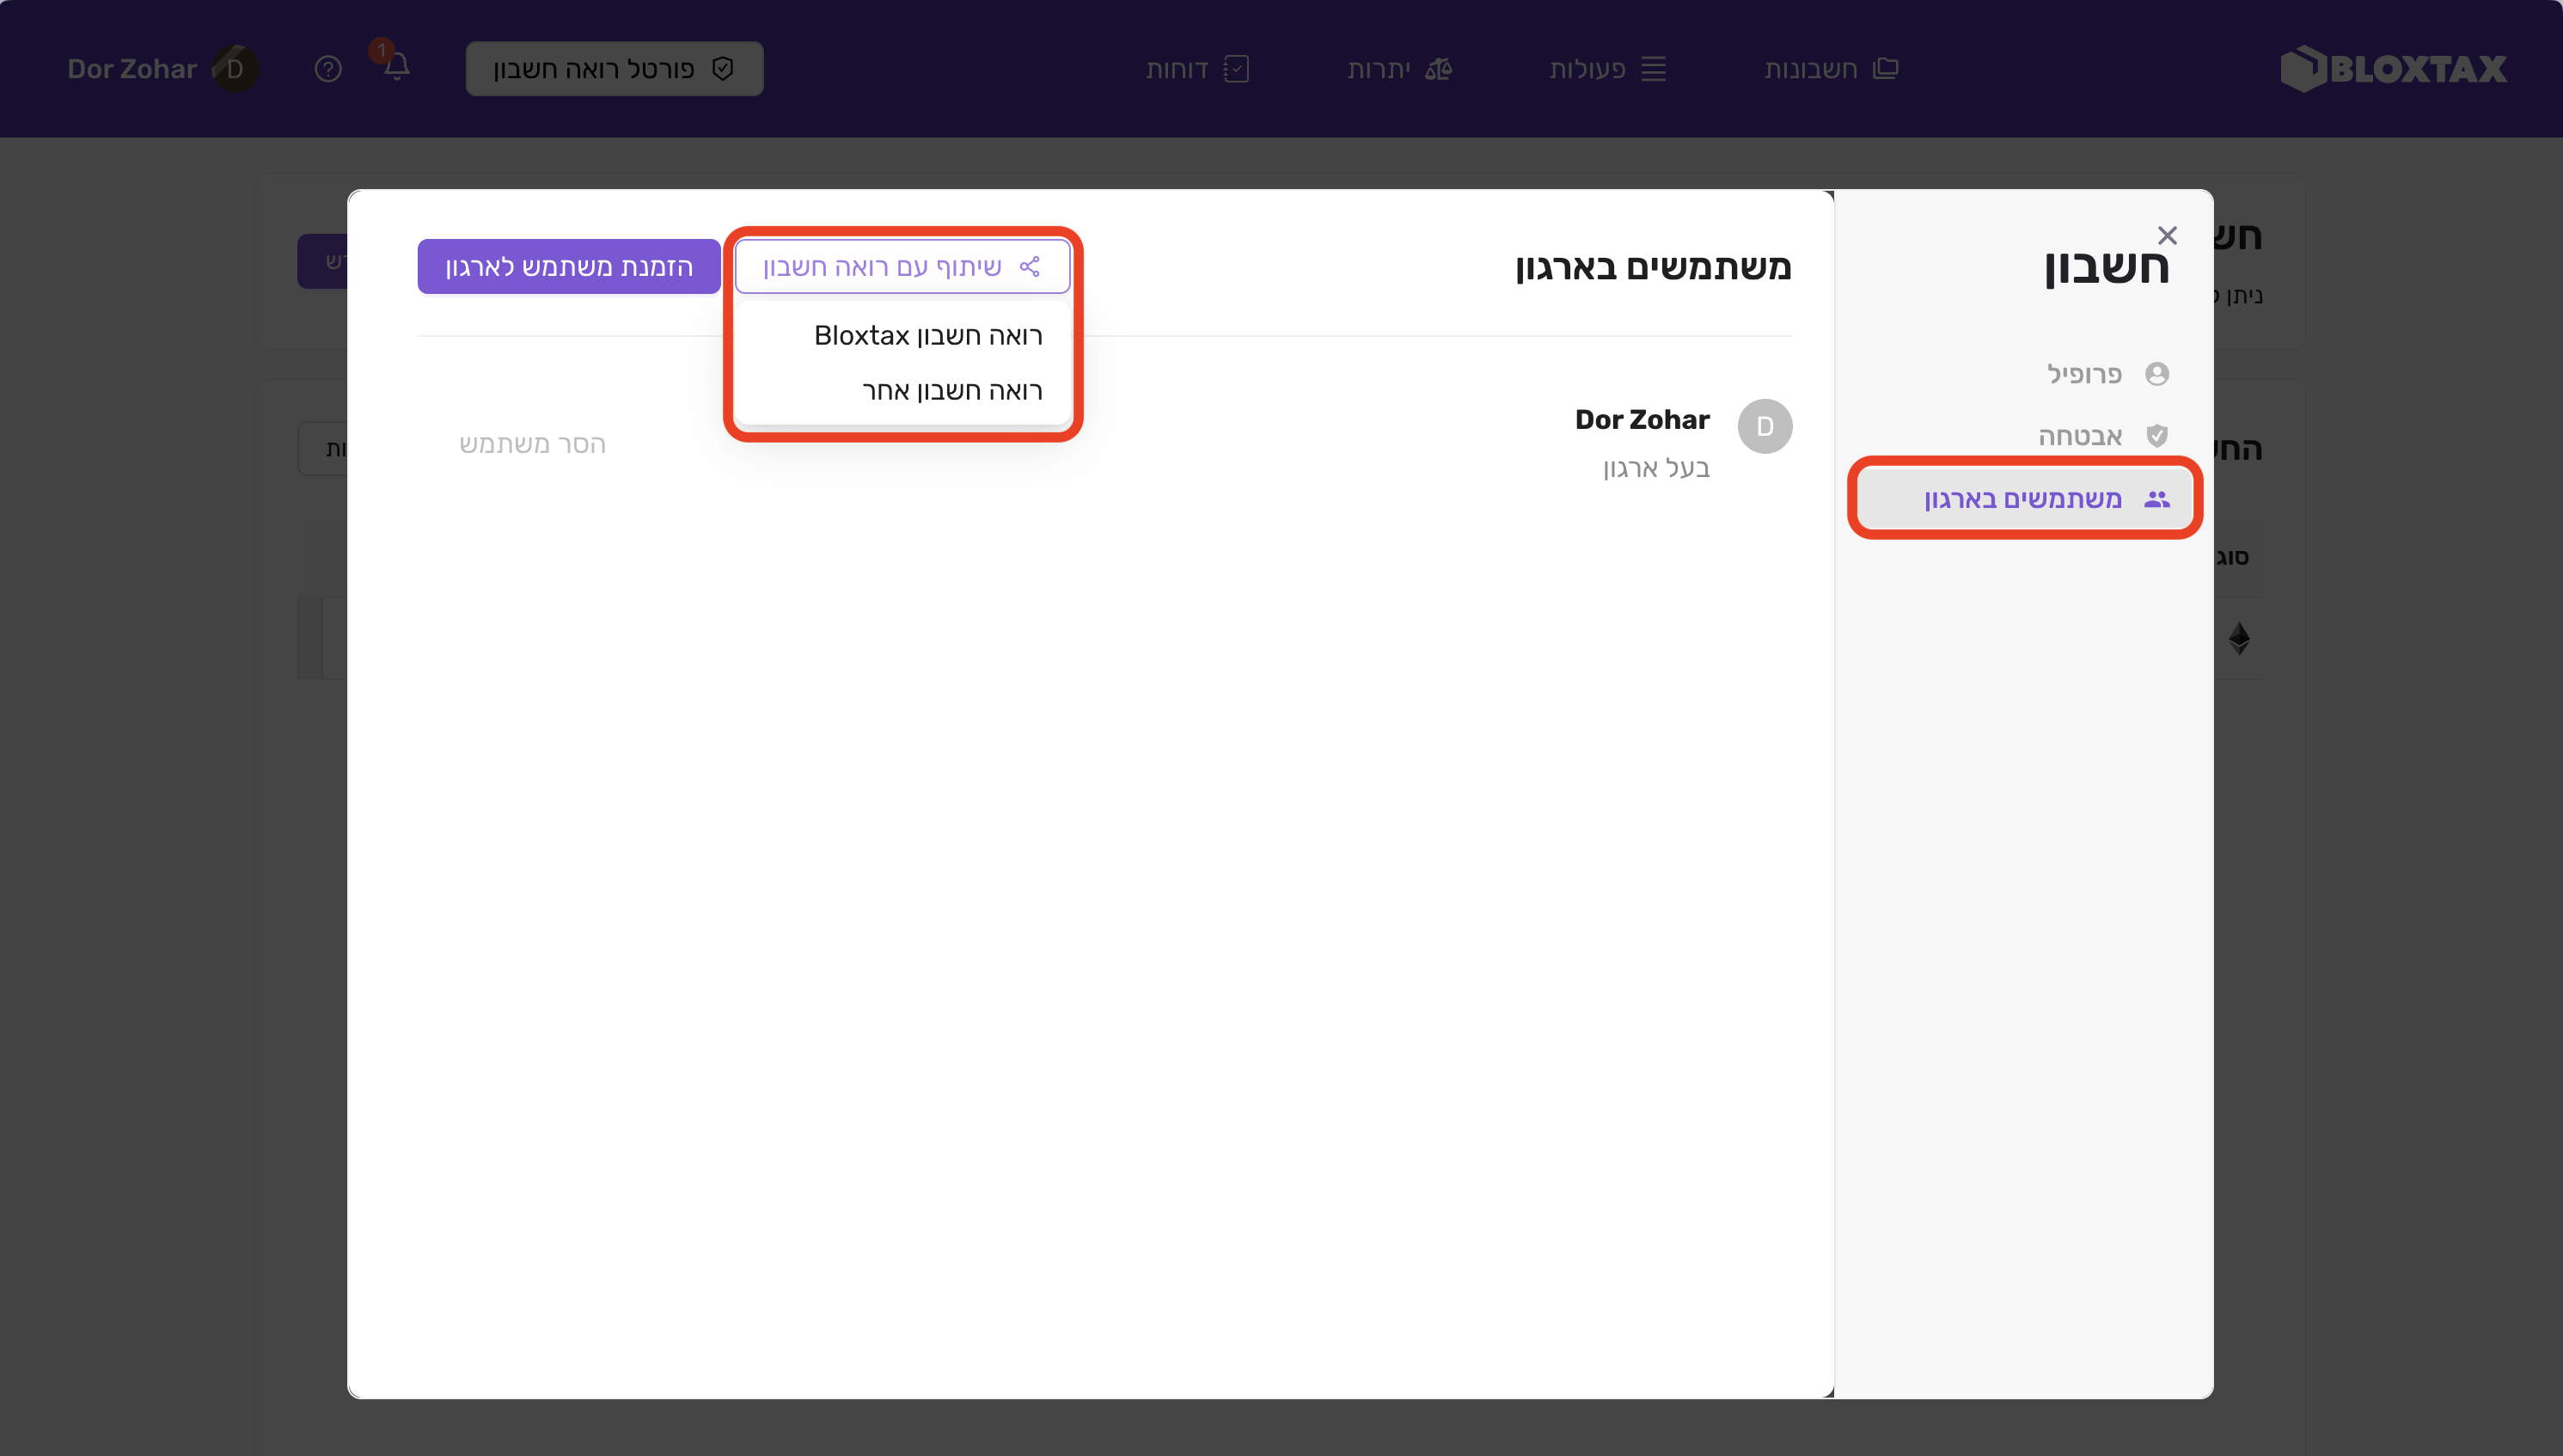Close the account settings dialog
Screen dimensions: 2563x1456
pyautogui.click(x=2167, y=235)
